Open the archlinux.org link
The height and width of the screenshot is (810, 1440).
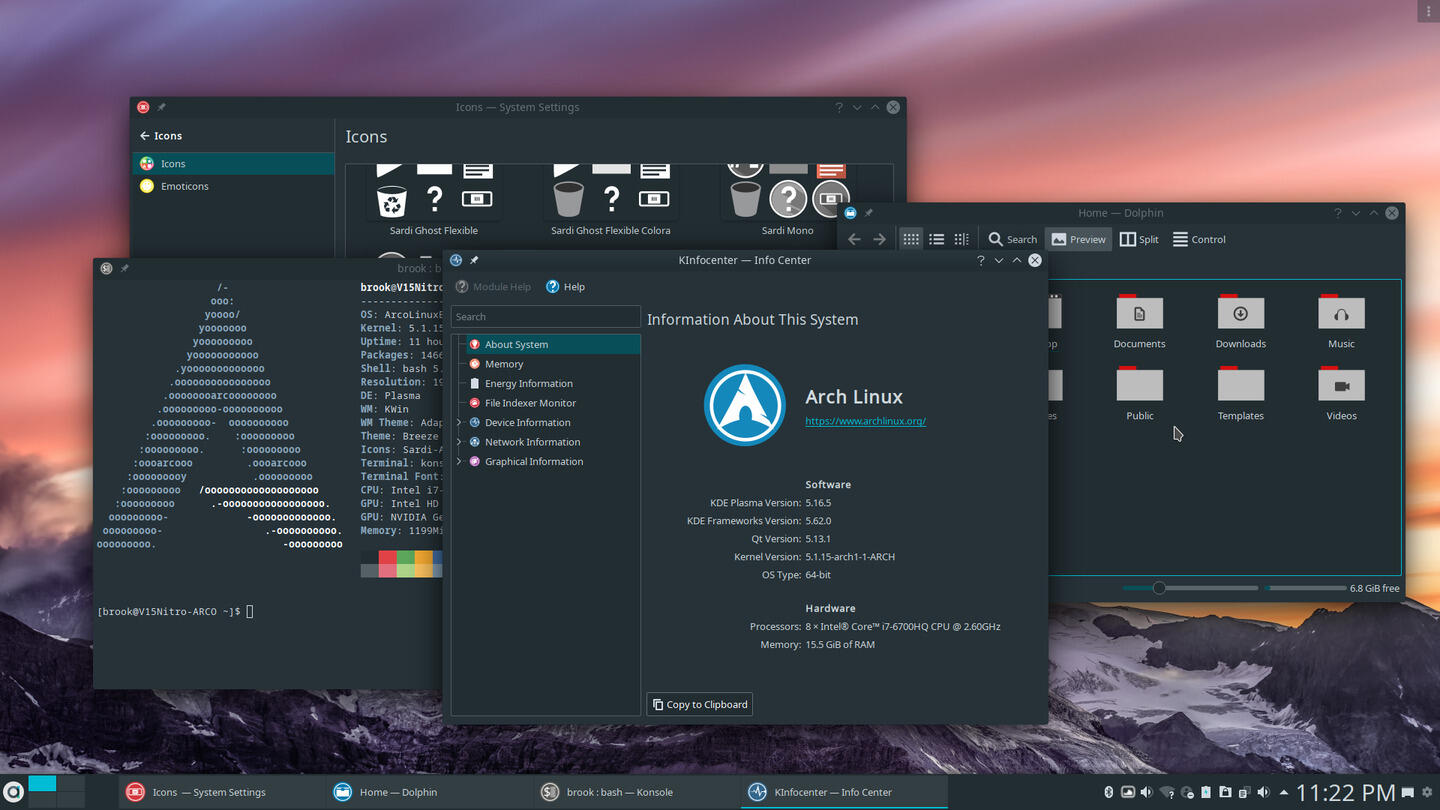coord(865,421)
